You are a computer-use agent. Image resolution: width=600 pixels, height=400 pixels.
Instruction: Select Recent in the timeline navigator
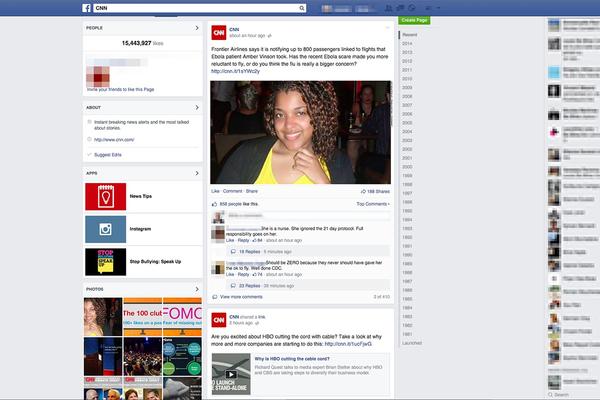[410, 35]
